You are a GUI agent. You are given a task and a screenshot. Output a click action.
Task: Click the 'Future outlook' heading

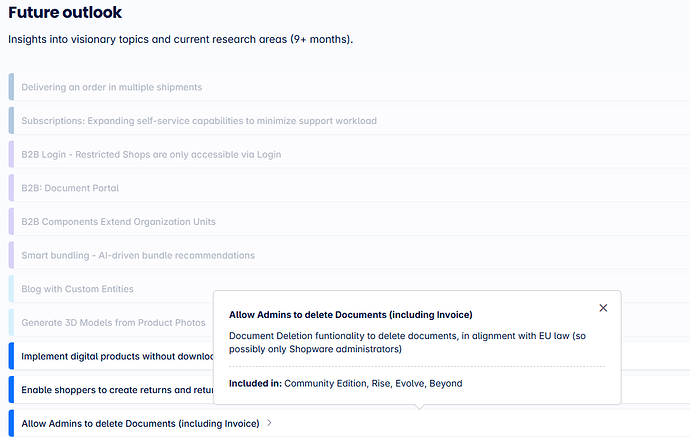(65, 13)
